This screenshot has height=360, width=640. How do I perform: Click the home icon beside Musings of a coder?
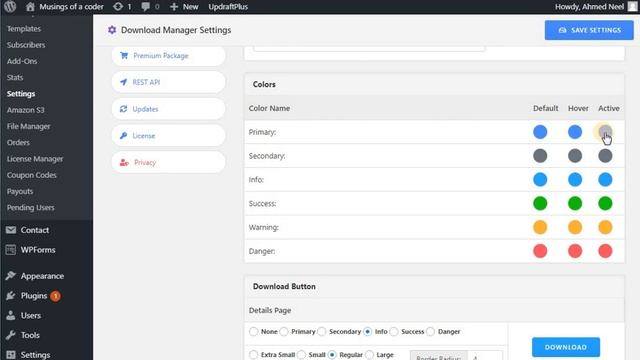[x=30, y=7]
